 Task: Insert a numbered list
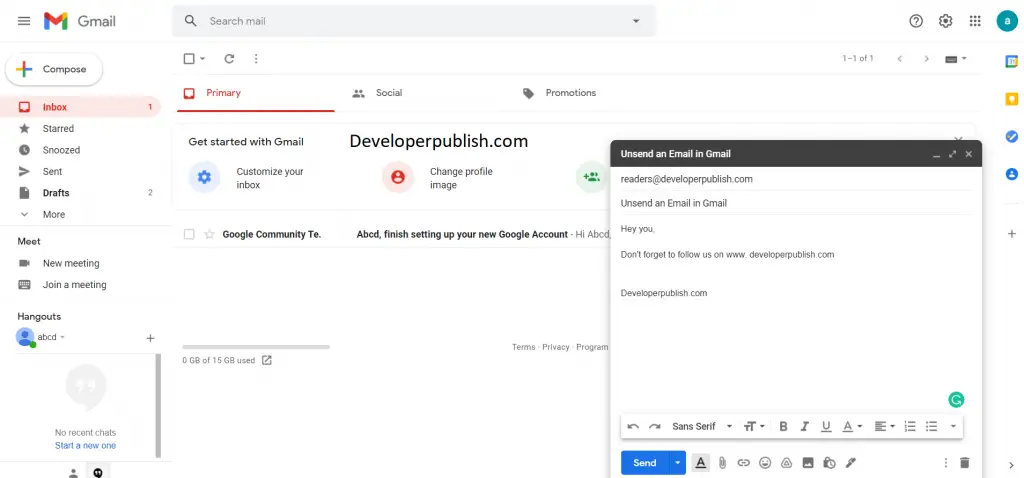coord(910,426)
